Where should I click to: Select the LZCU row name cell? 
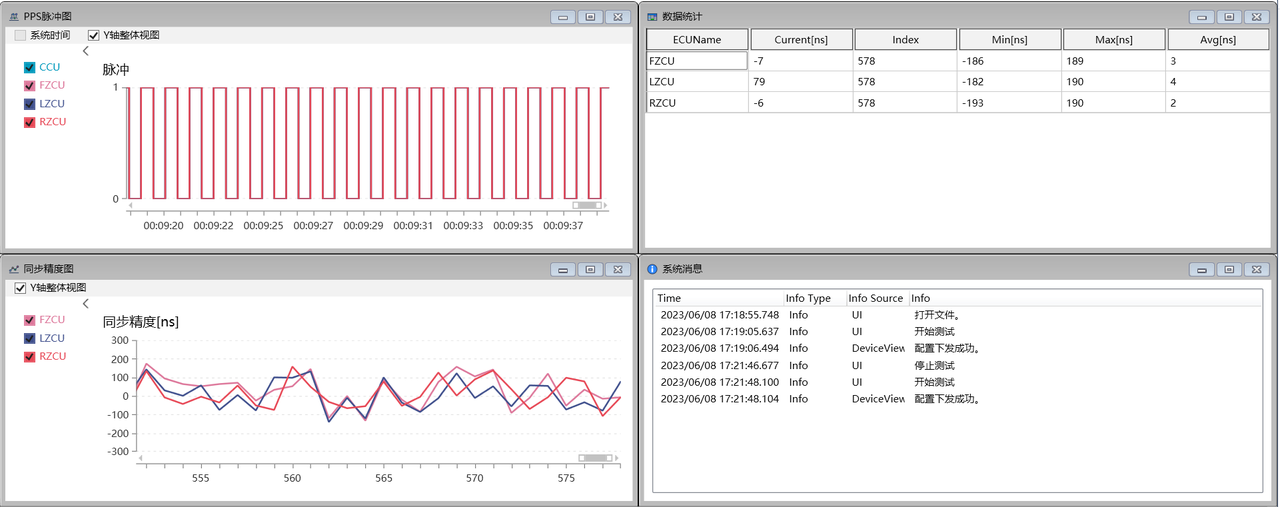pos(697,81)
